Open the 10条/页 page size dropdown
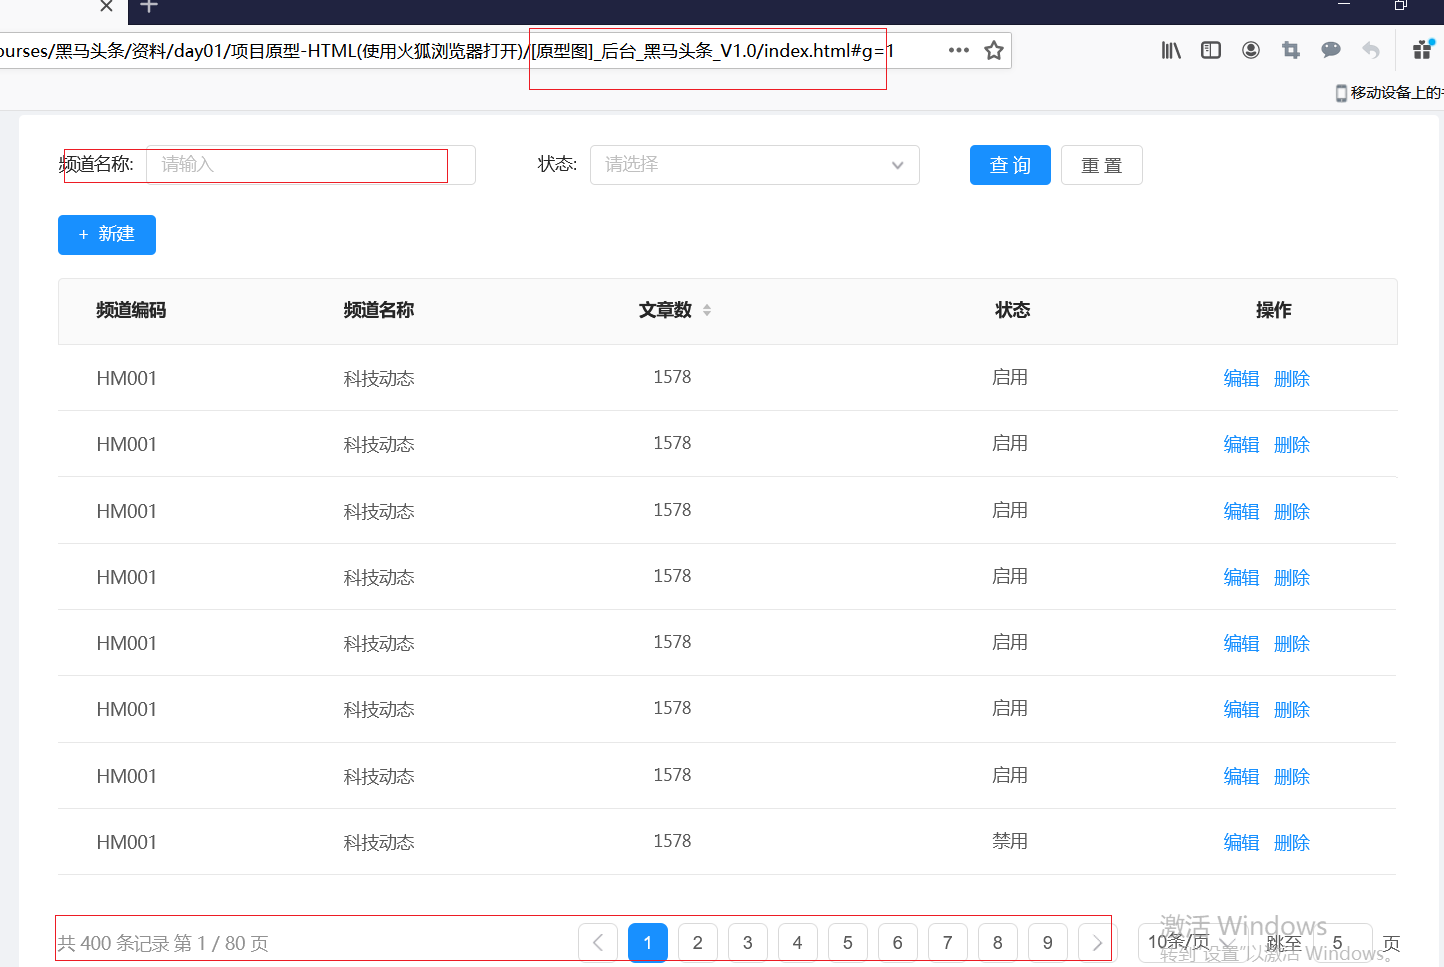 (x=1195, y=943)
